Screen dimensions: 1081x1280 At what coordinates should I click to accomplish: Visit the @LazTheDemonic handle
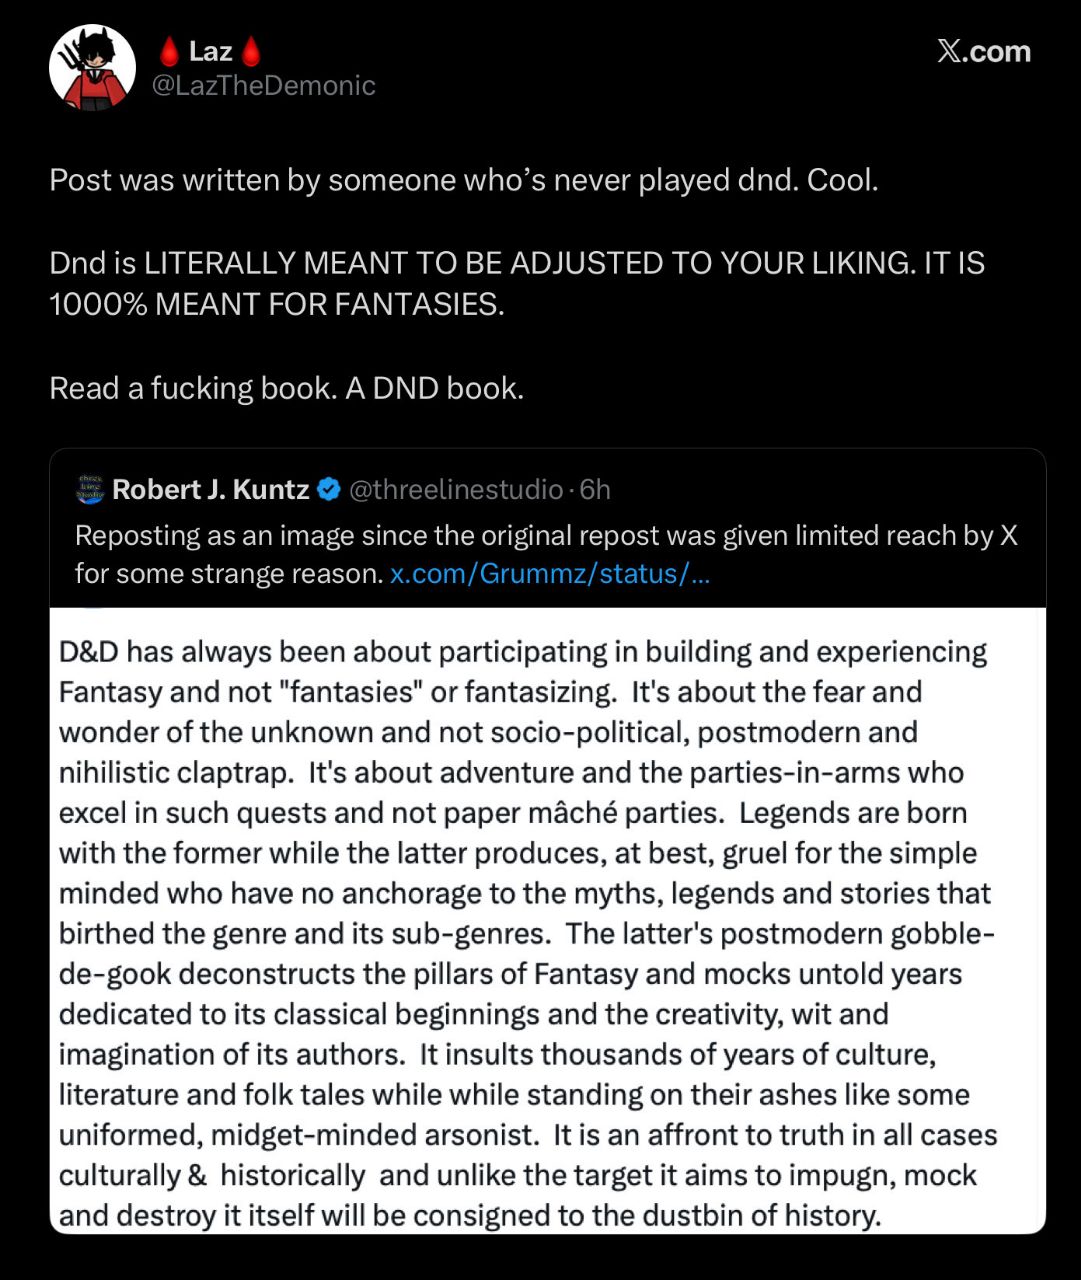coord(263,86)
